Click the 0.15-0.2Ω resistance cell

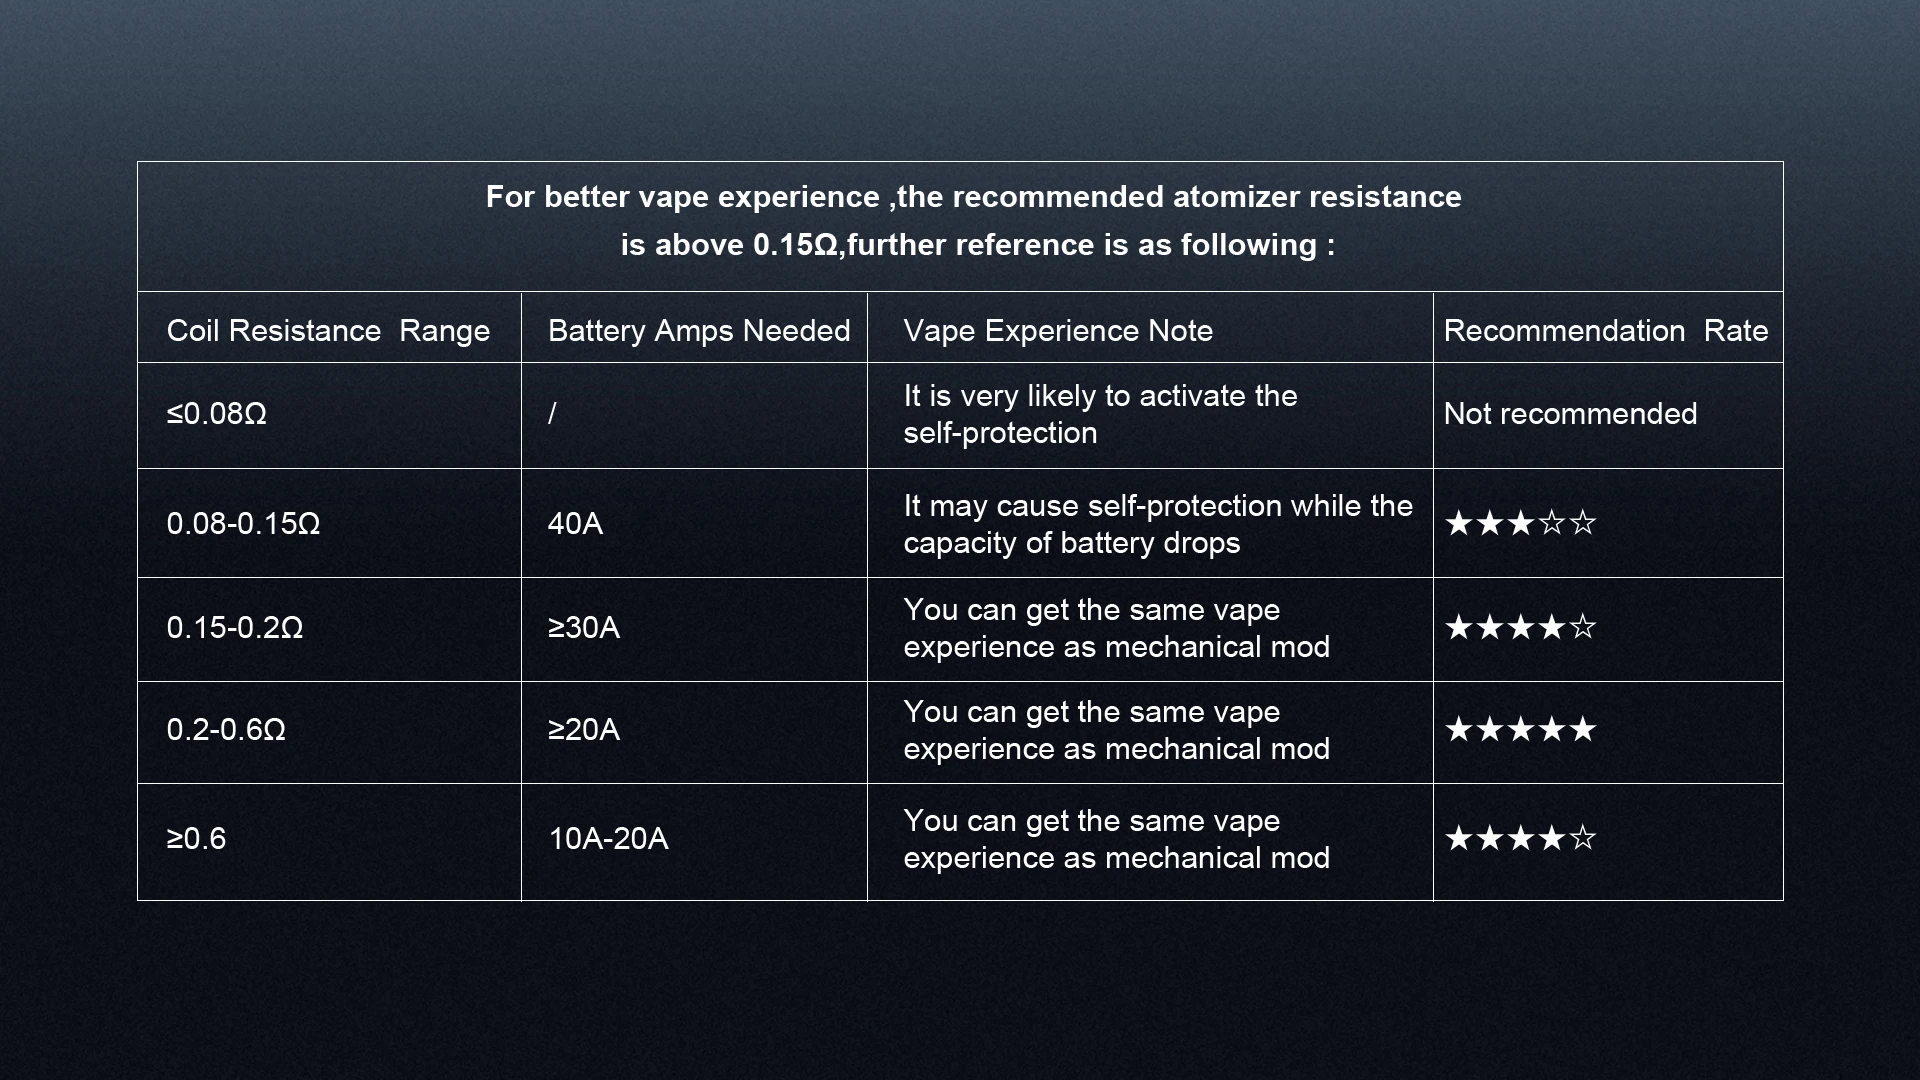[x=234, y=627]
